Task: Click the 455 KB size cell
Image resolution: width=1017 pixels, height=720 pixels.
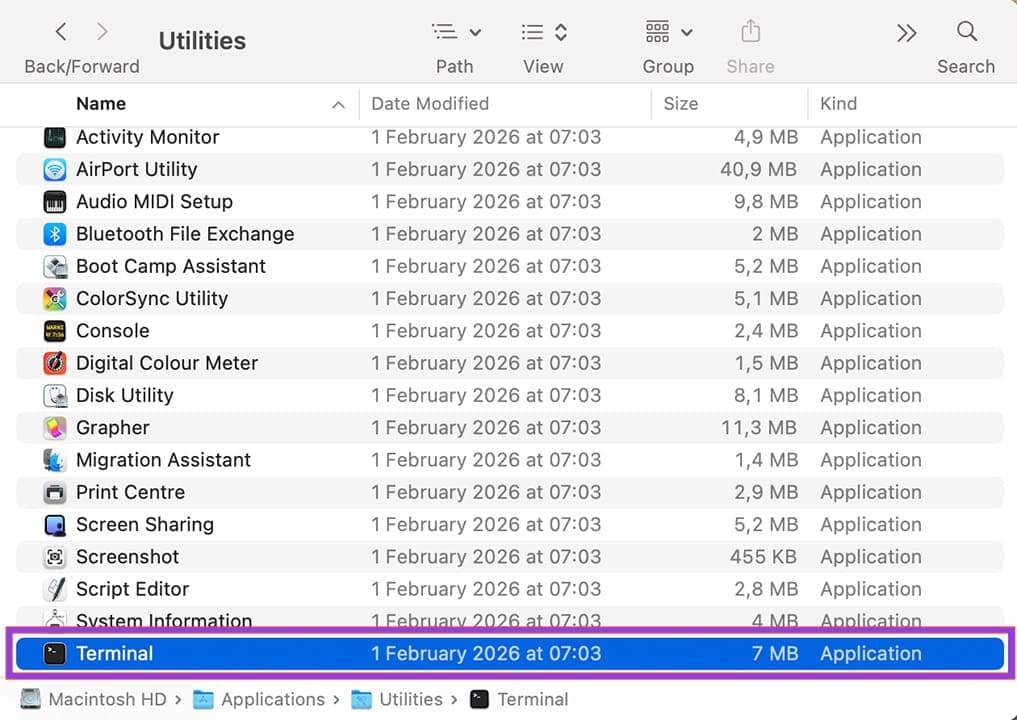Action: 763,557
